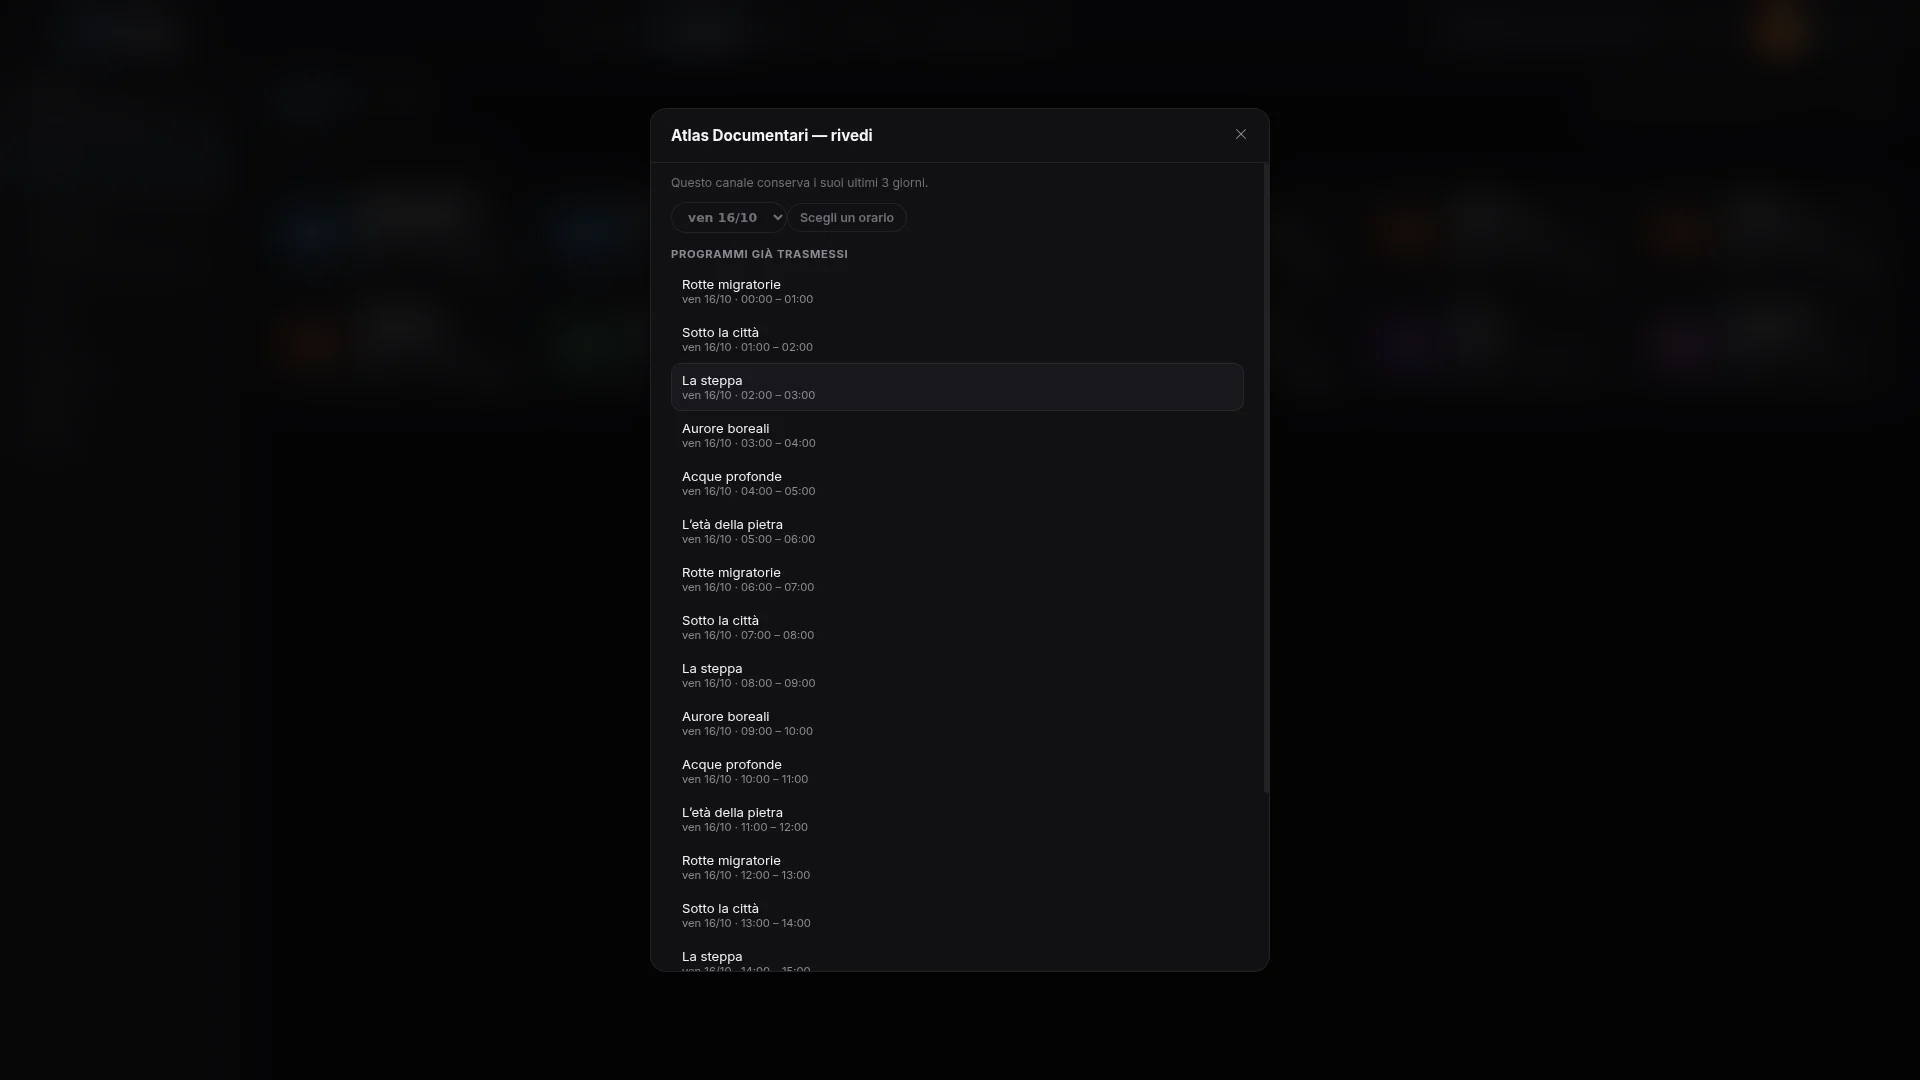Select Rotte migratorie at 12:00 – 13:00
This screenshot has width=1920, height=1080.
(x=957, y=867)
